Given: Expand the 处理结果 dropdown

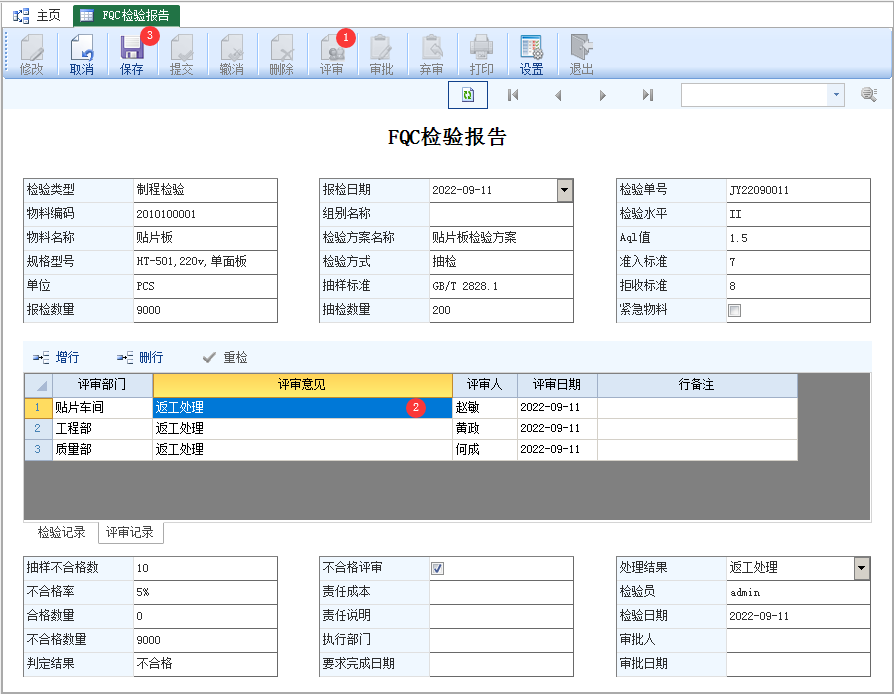Looking at the screenshot, I should 861,568.
